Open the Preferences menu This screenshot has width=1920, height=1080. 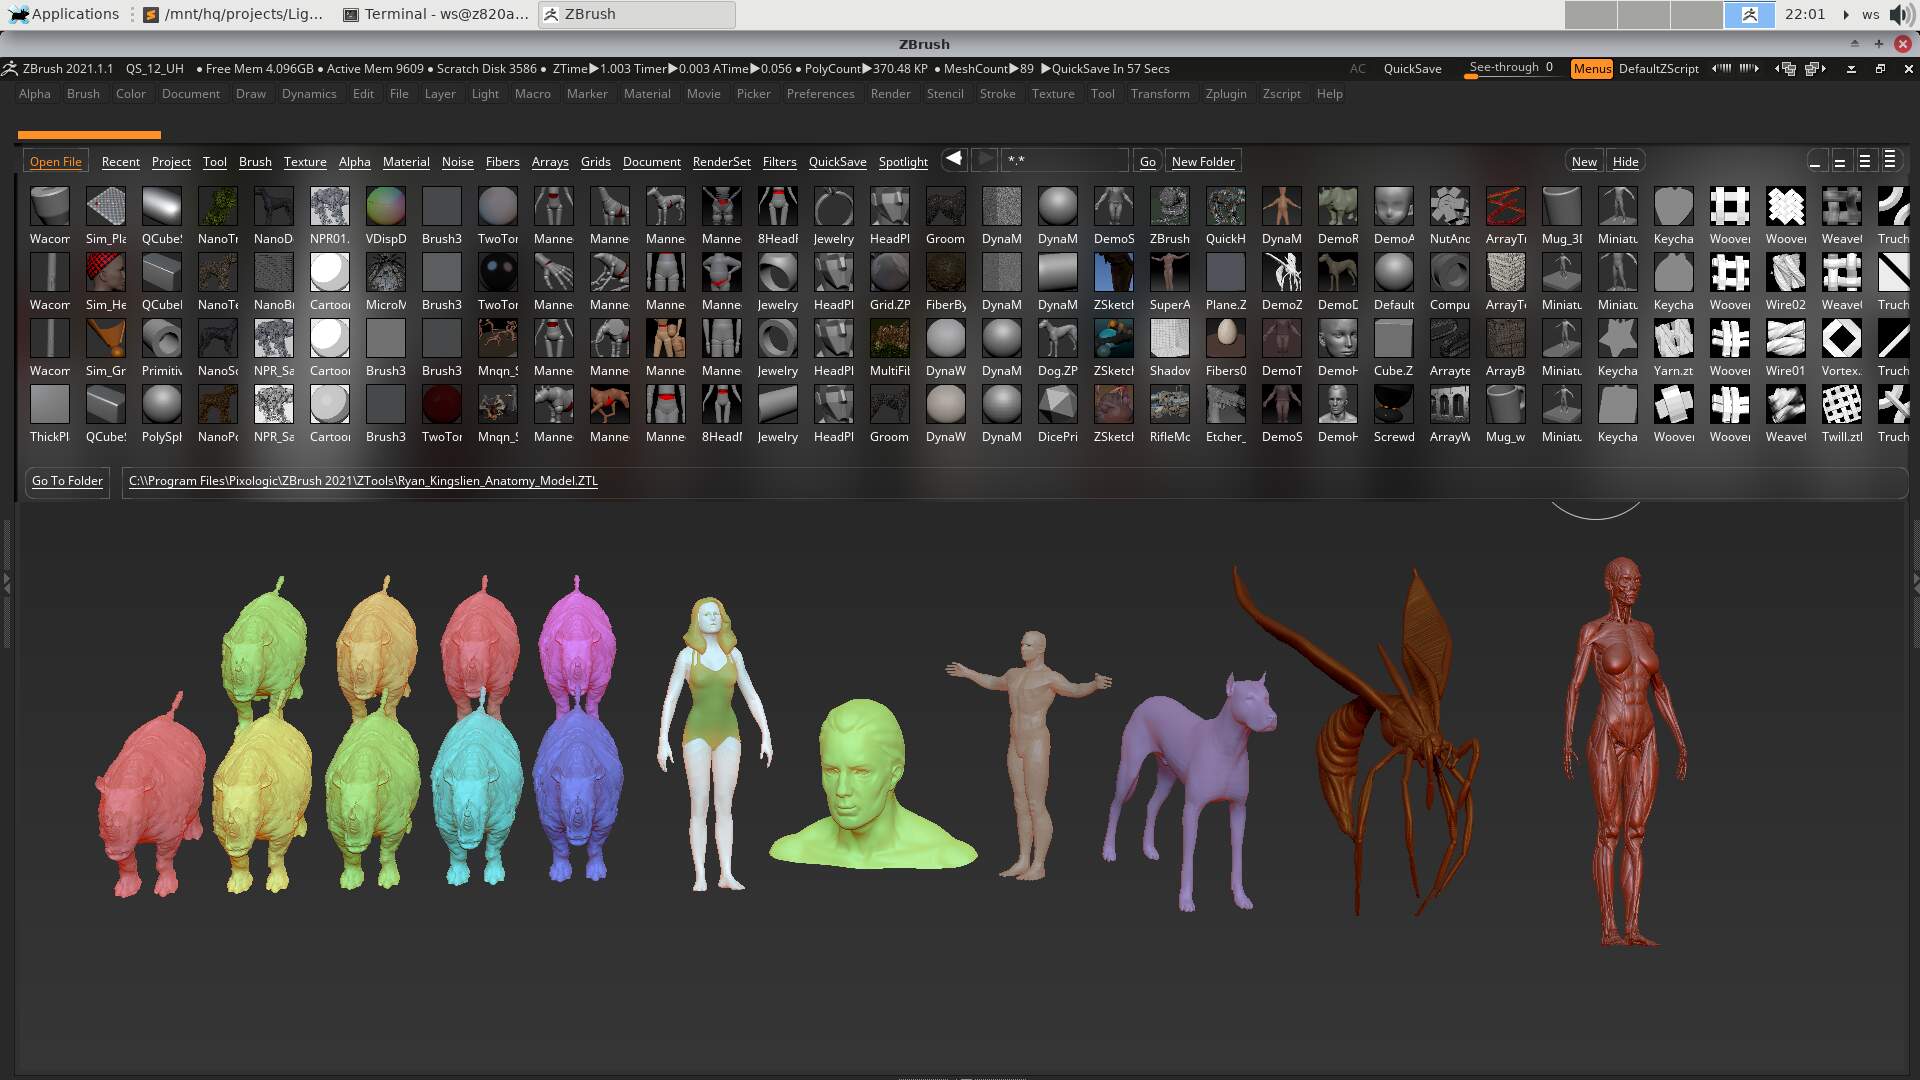pos(820,94)
